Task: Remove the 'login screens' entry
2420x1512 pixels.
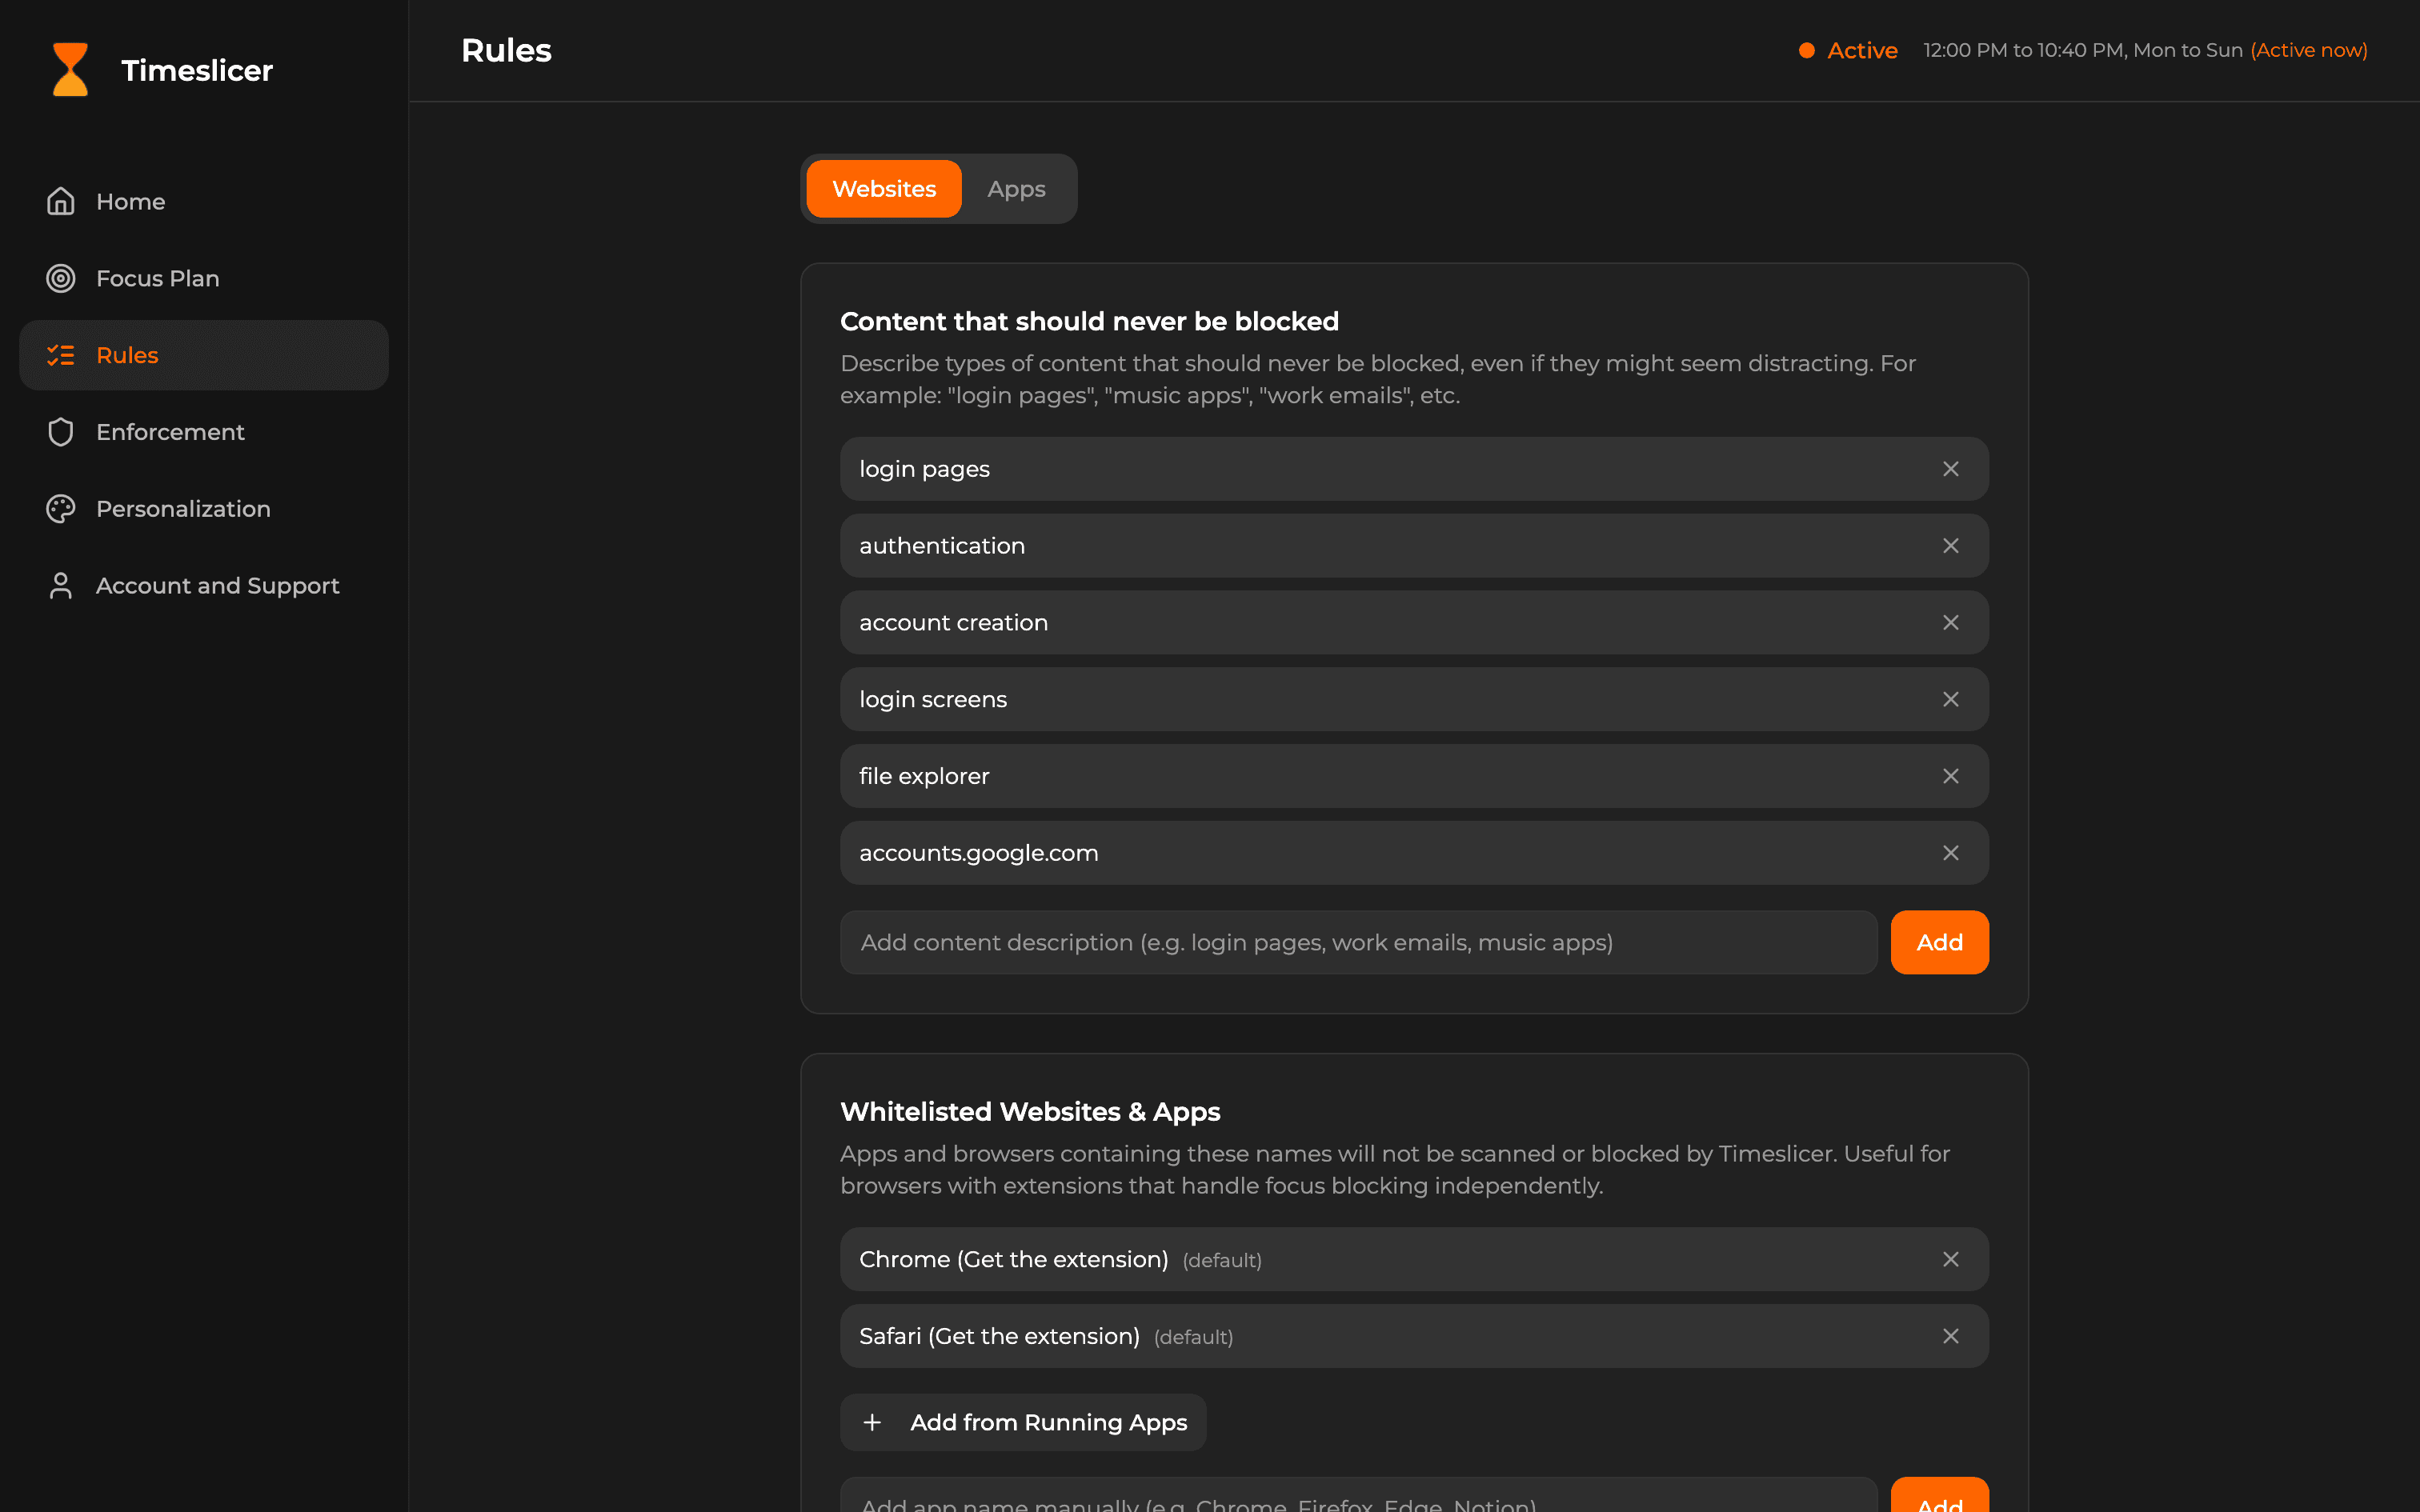Action: pyautogui.click(x=1950, y=699)
